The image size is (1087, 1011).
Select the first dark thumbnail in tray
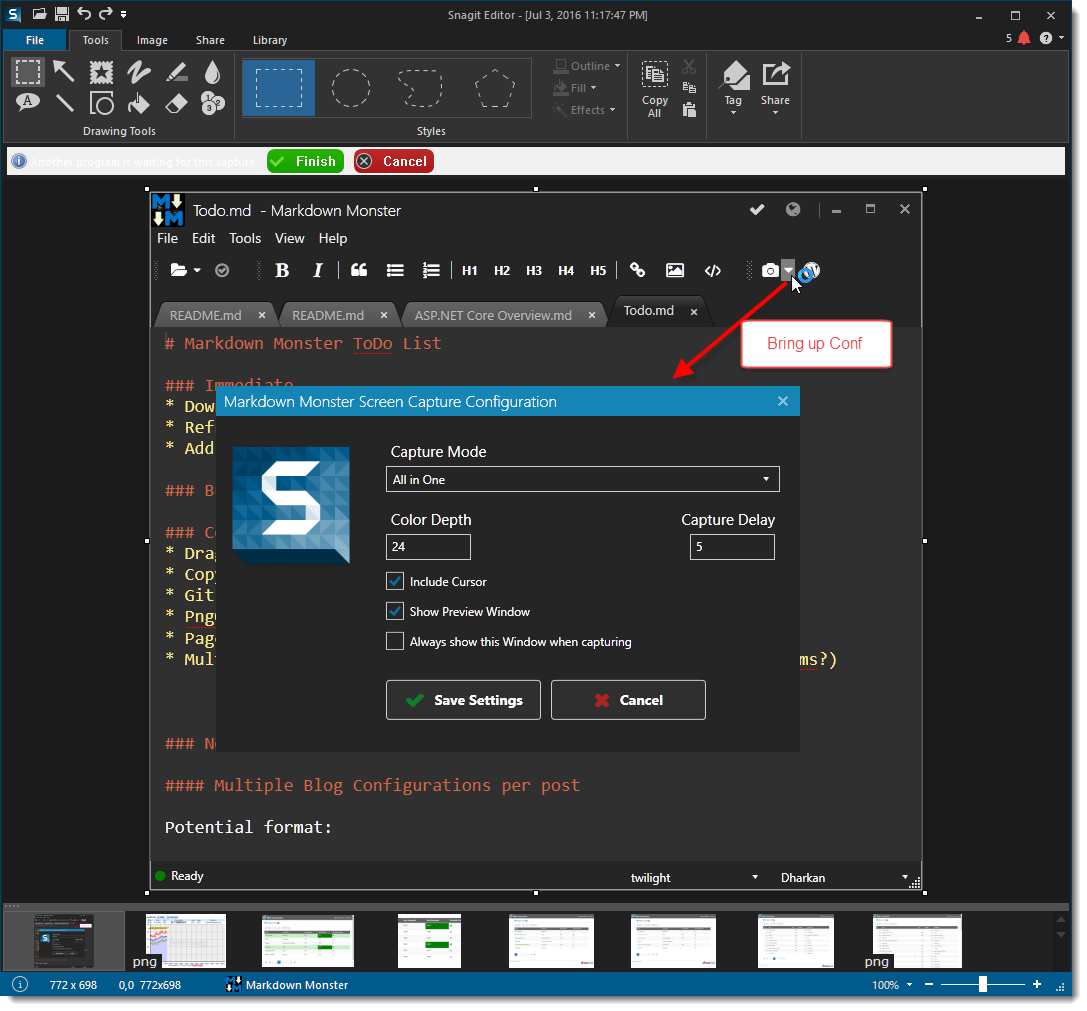(x=64, y=941)
